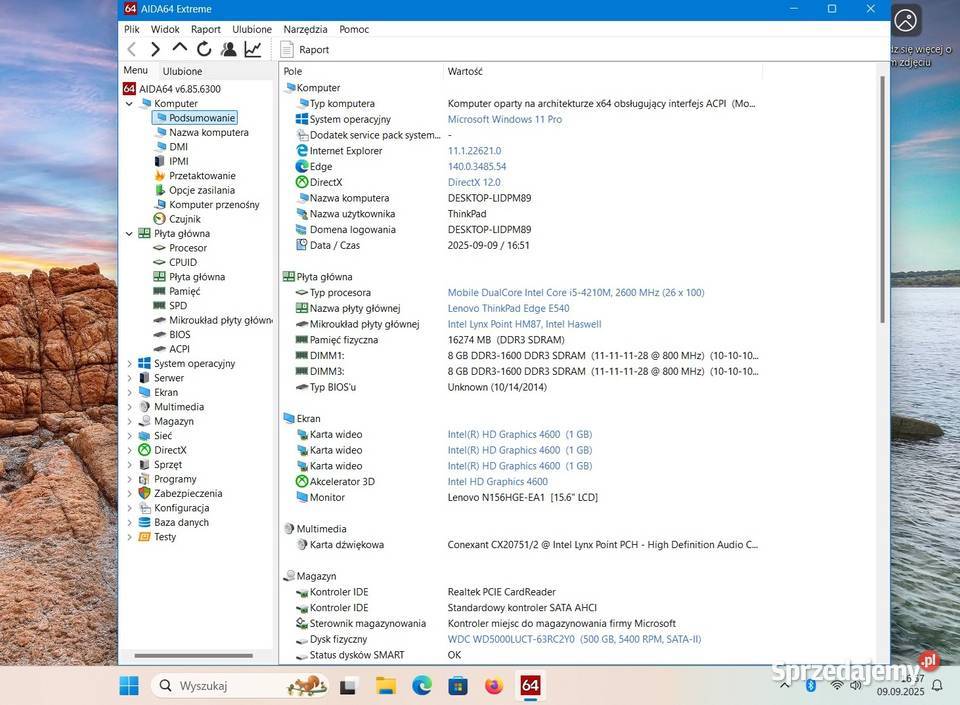Click the refresh icon in the toolbar
This screenshot has height=705, width=960.
[x=204, y=48]
